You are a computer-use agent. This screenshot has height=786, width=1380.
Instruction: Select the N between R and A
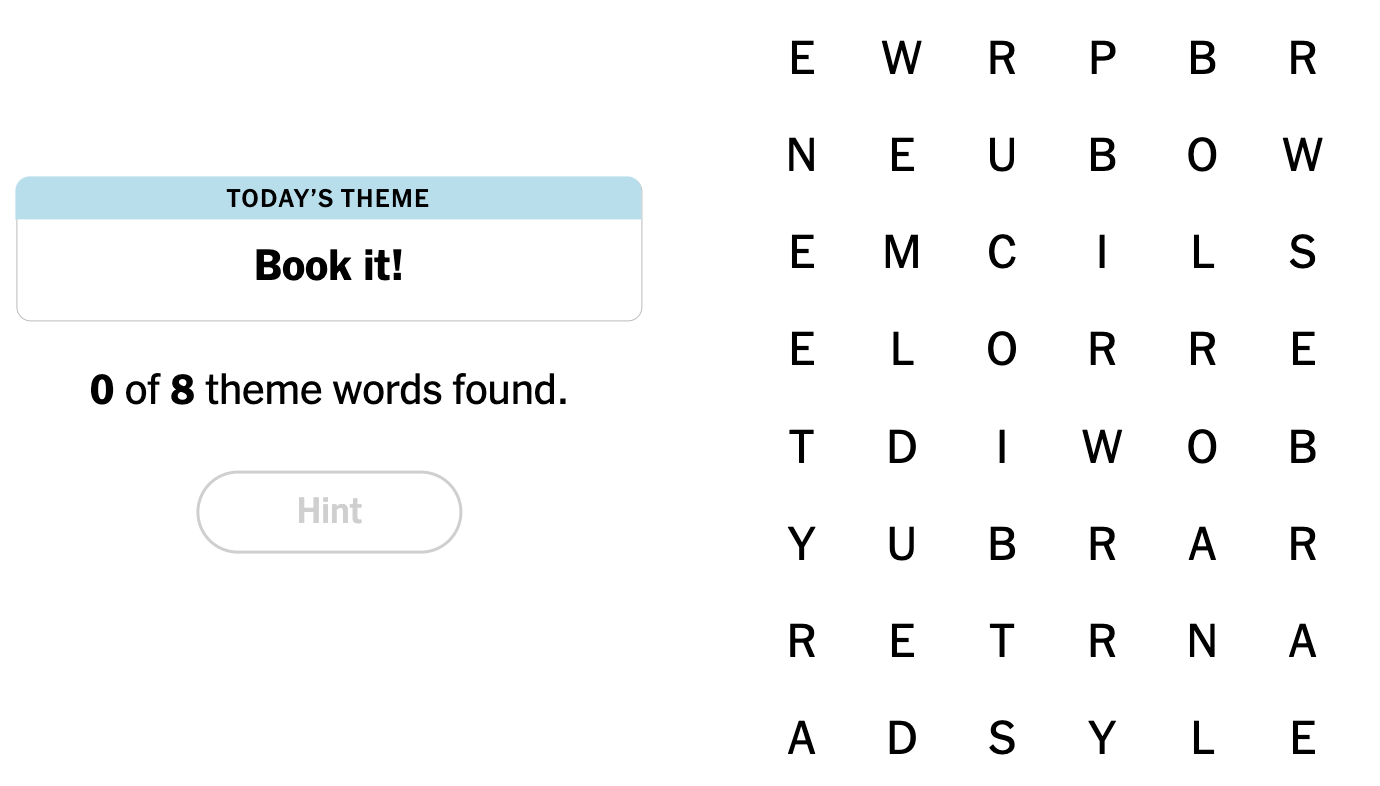pos(1201,641)
